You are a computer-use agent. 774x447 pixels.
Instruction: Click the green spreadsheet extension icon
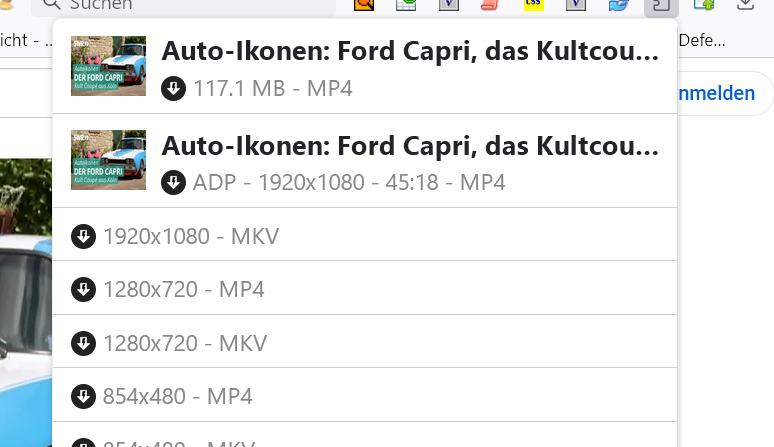pos(407,4)
